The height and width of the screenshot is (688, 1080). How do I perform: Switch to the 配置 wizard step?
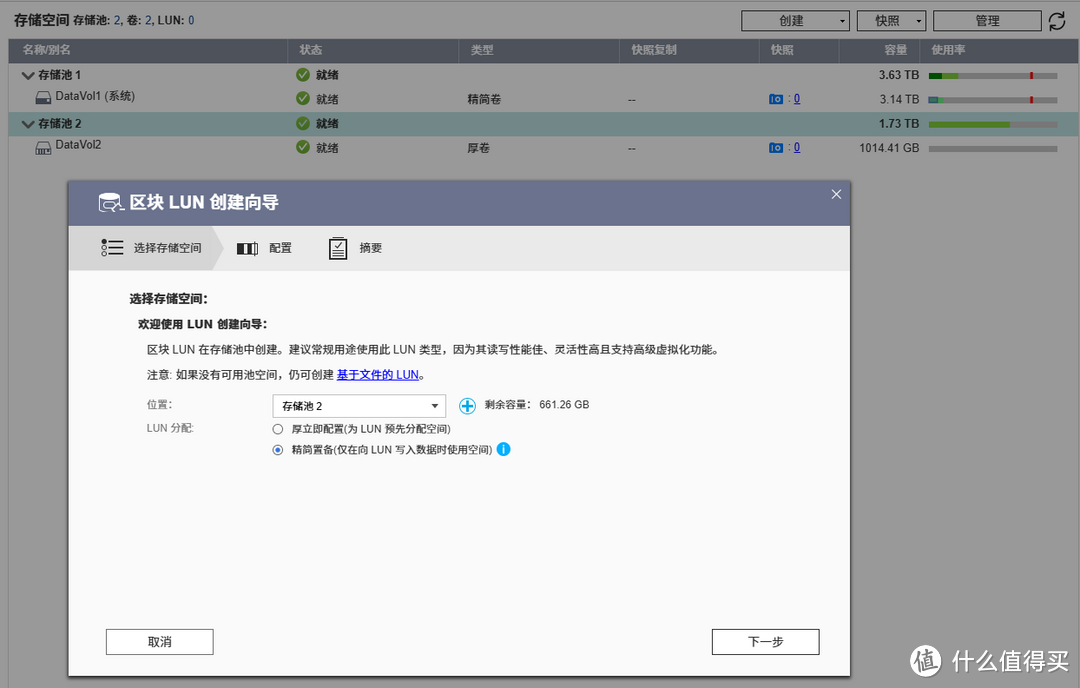click(265, 247)
